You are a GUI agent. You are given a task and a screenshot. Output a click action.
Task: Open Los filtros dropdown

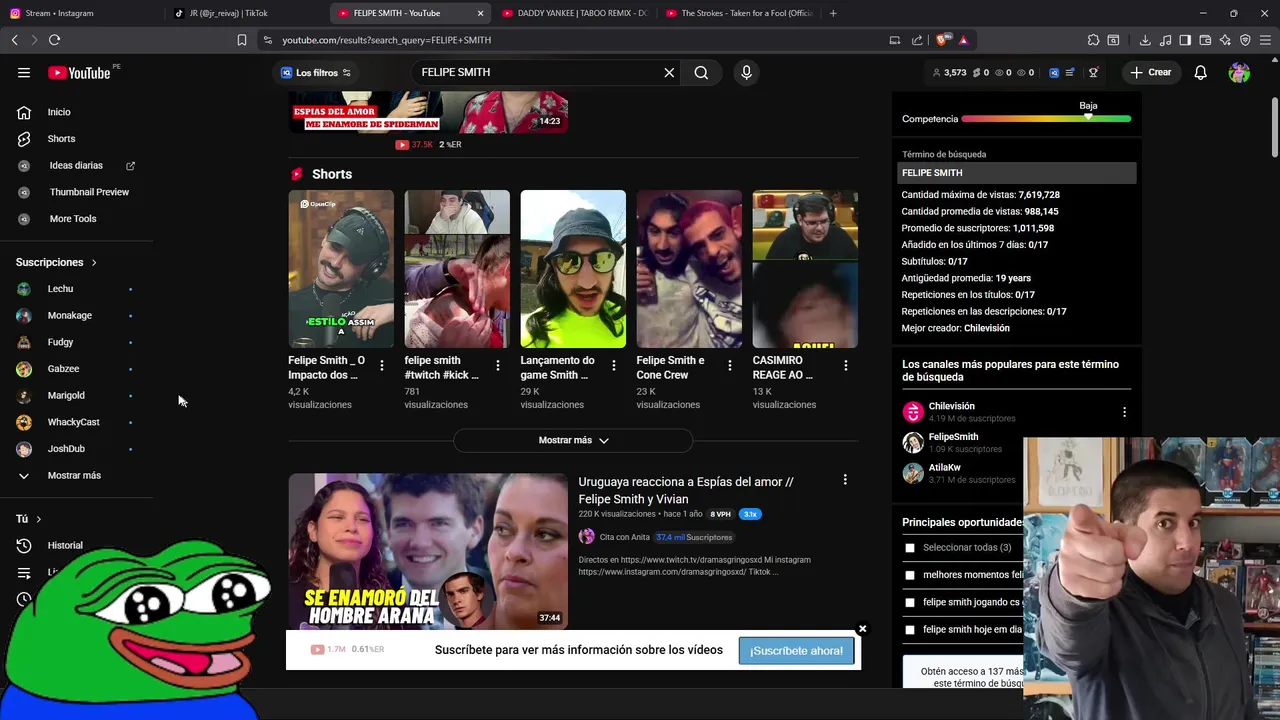(316, 72)
